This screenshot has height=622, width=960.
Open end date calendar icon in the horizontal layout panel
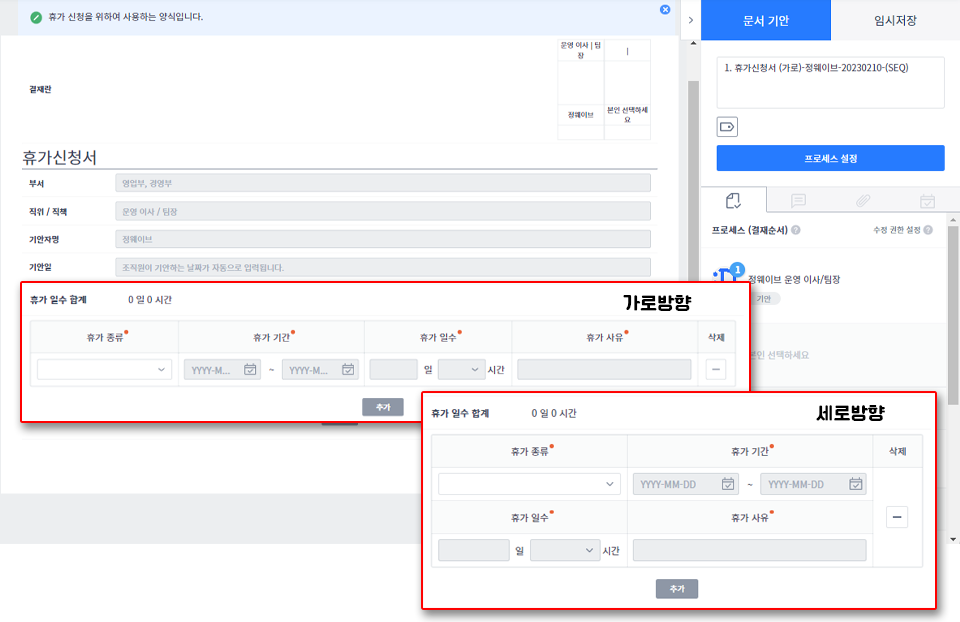(348, 370)
